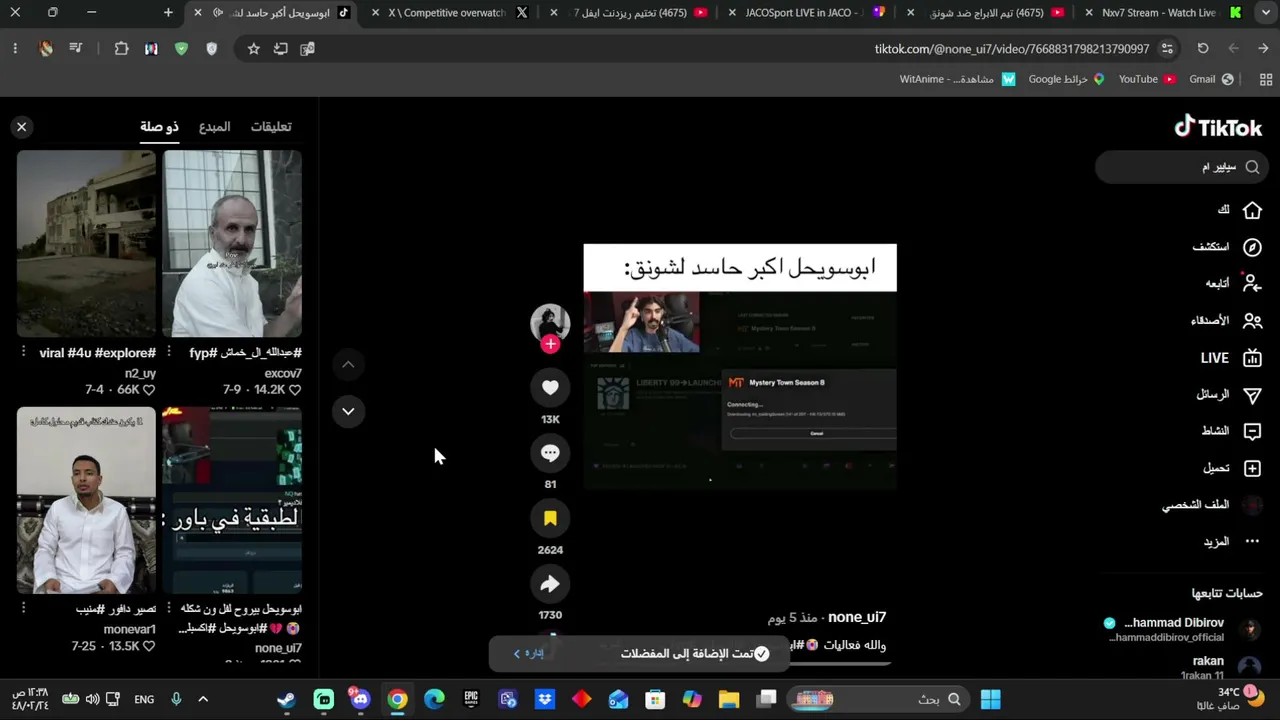
Task: Open the WitAnime bookmark
Action: coord(957,79)
